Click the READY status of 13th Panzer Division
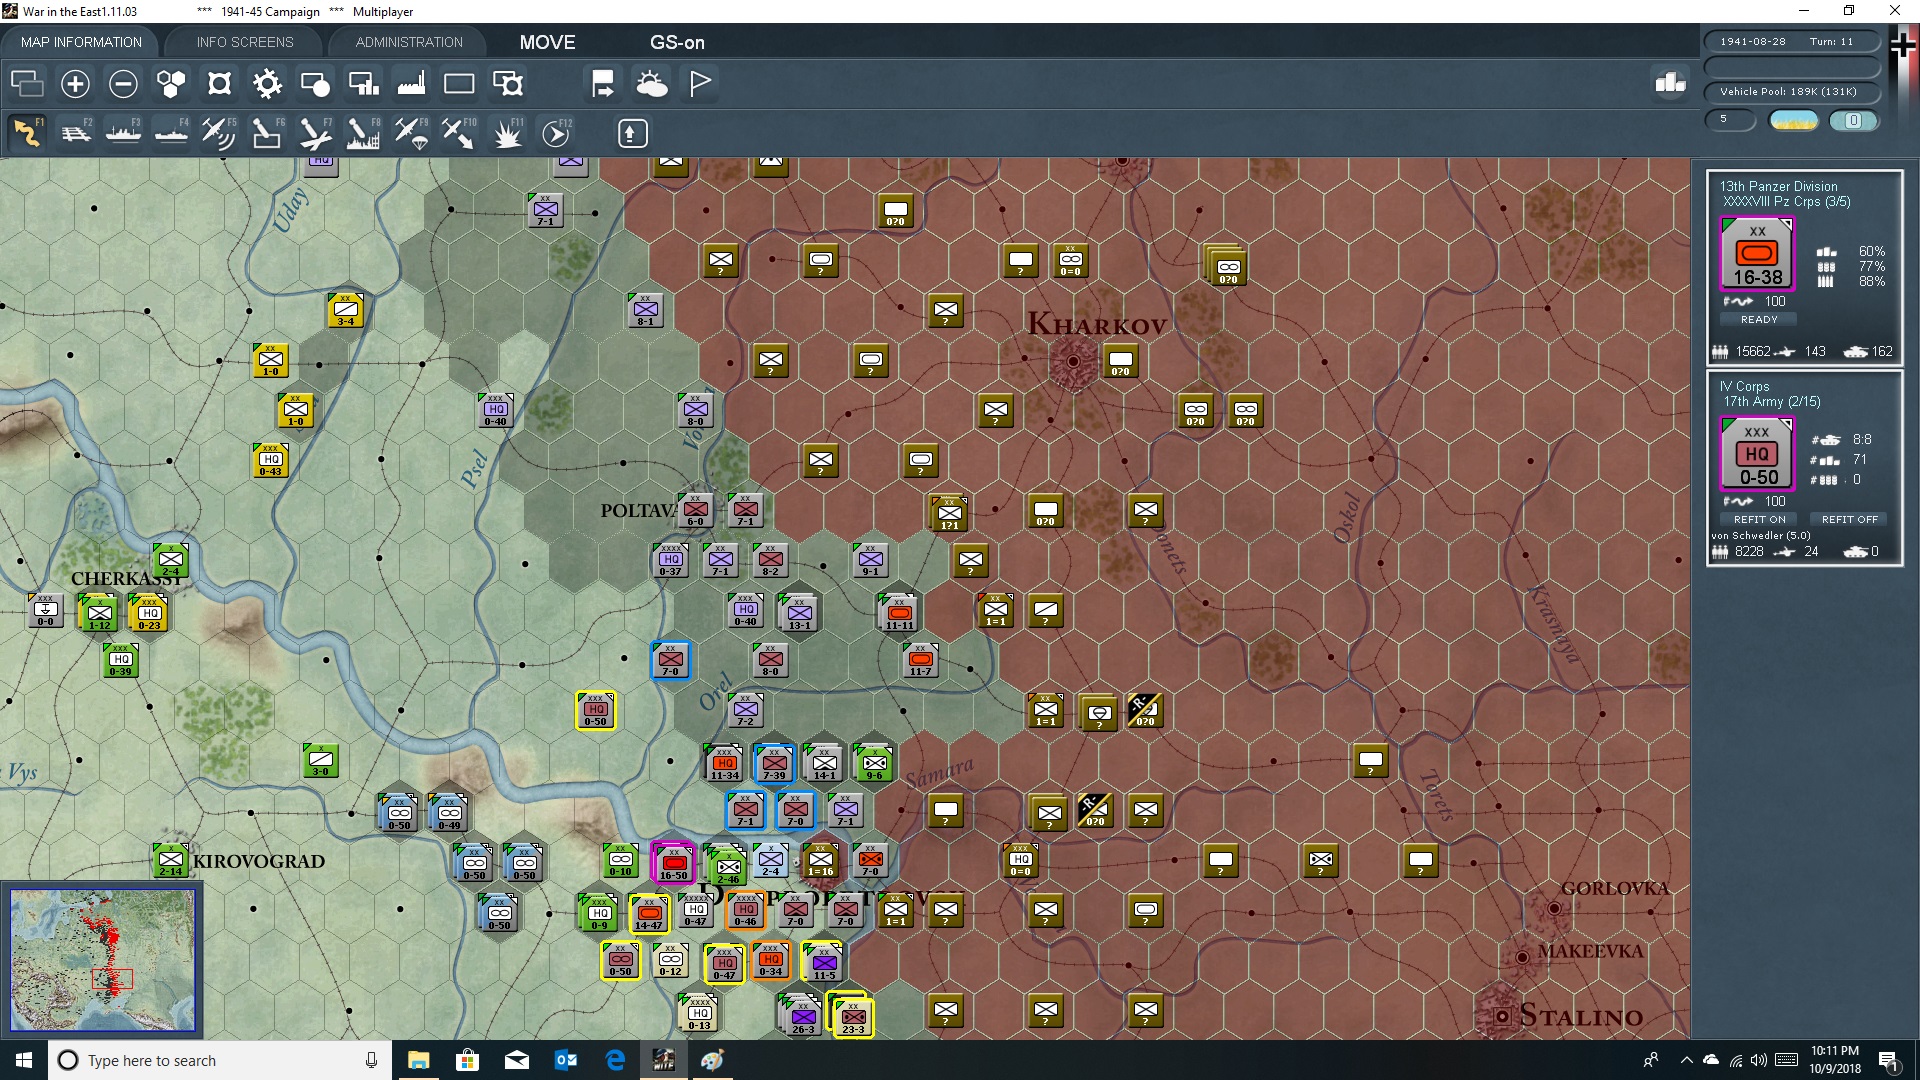 pyautogui.click(x=1759, y=319)
